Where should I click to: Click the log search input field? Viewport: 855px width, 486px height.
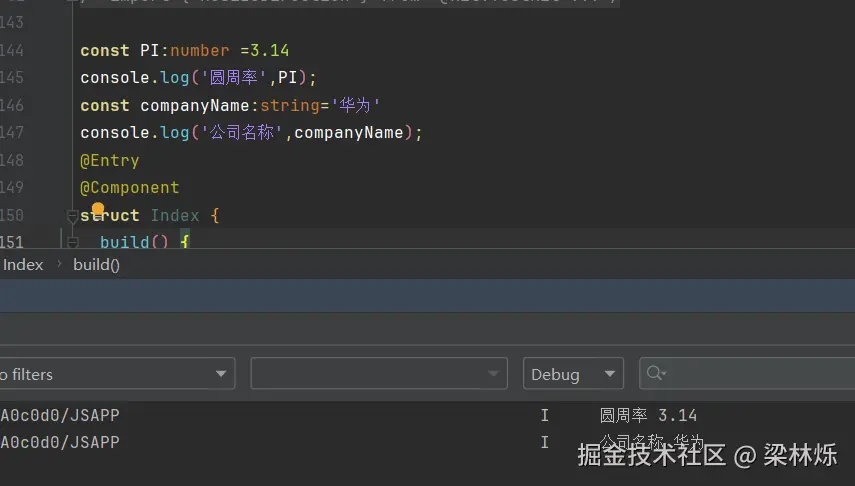tap(747, 374)
